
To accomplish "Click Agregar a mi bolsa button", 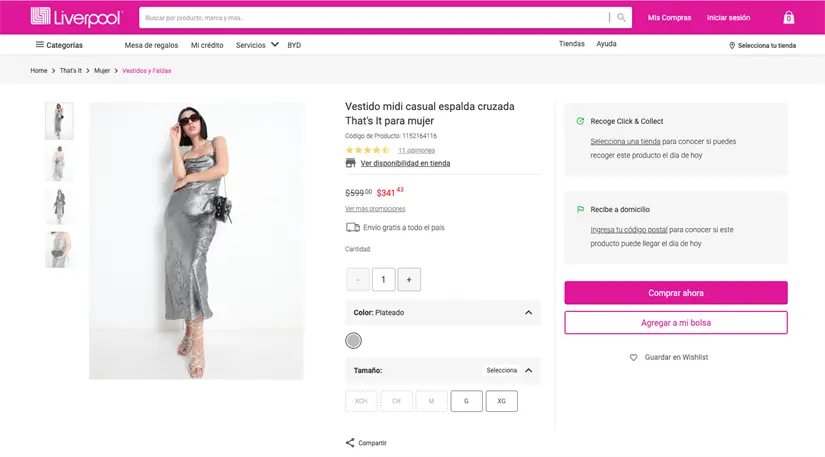I will [675, 323].
